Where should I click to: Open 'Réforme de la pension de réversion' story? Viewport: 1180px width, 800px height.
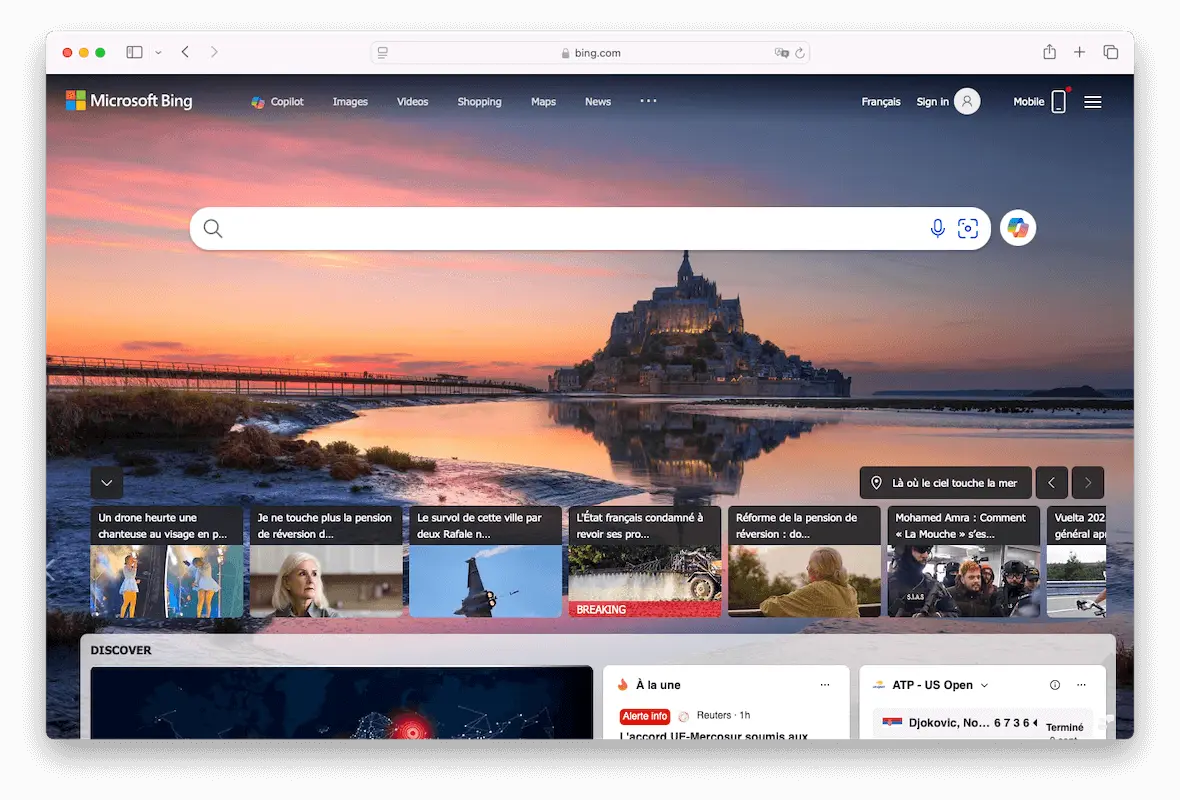[804, 561]
